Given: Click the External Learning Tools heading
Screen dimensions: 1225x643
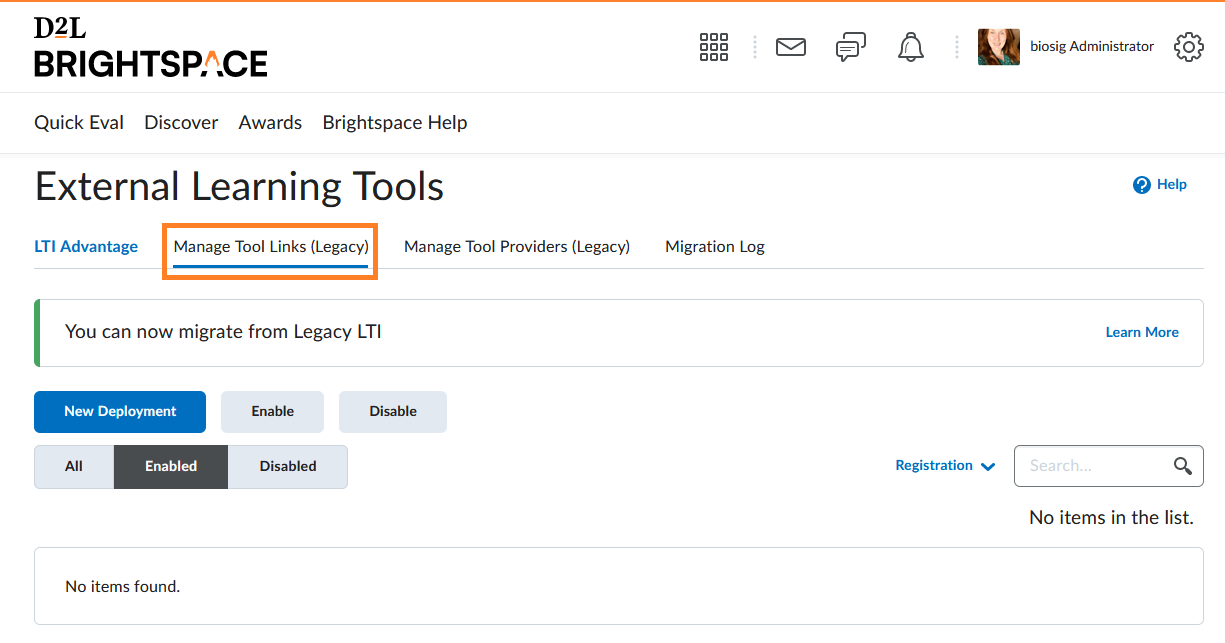Looking at the screenshot, I should pos(239,187).
